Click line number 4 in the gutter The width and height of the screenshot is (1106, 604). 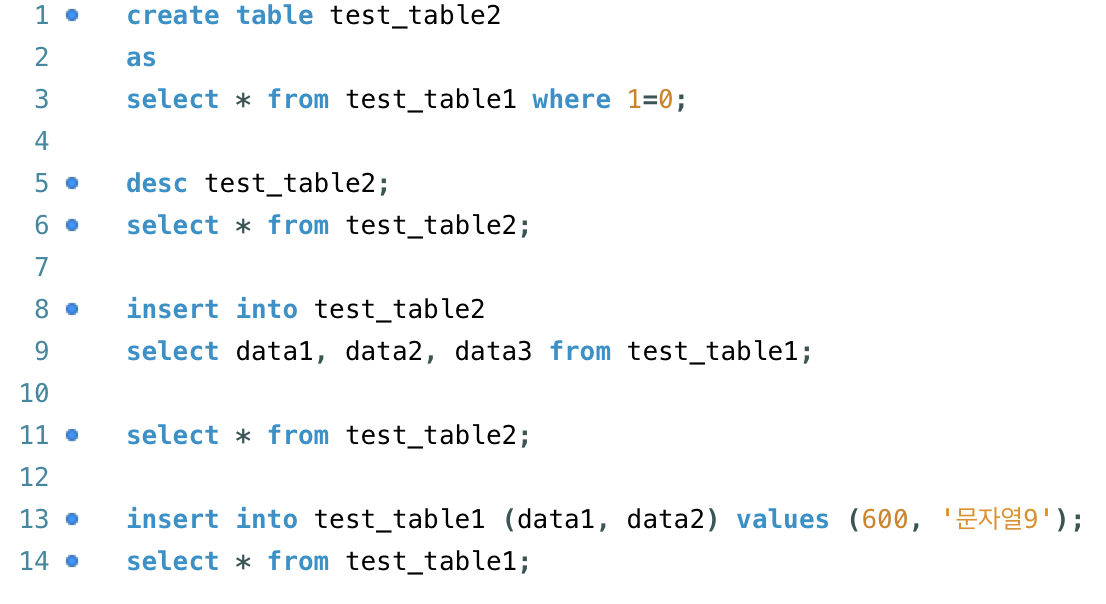pos(42,141)
